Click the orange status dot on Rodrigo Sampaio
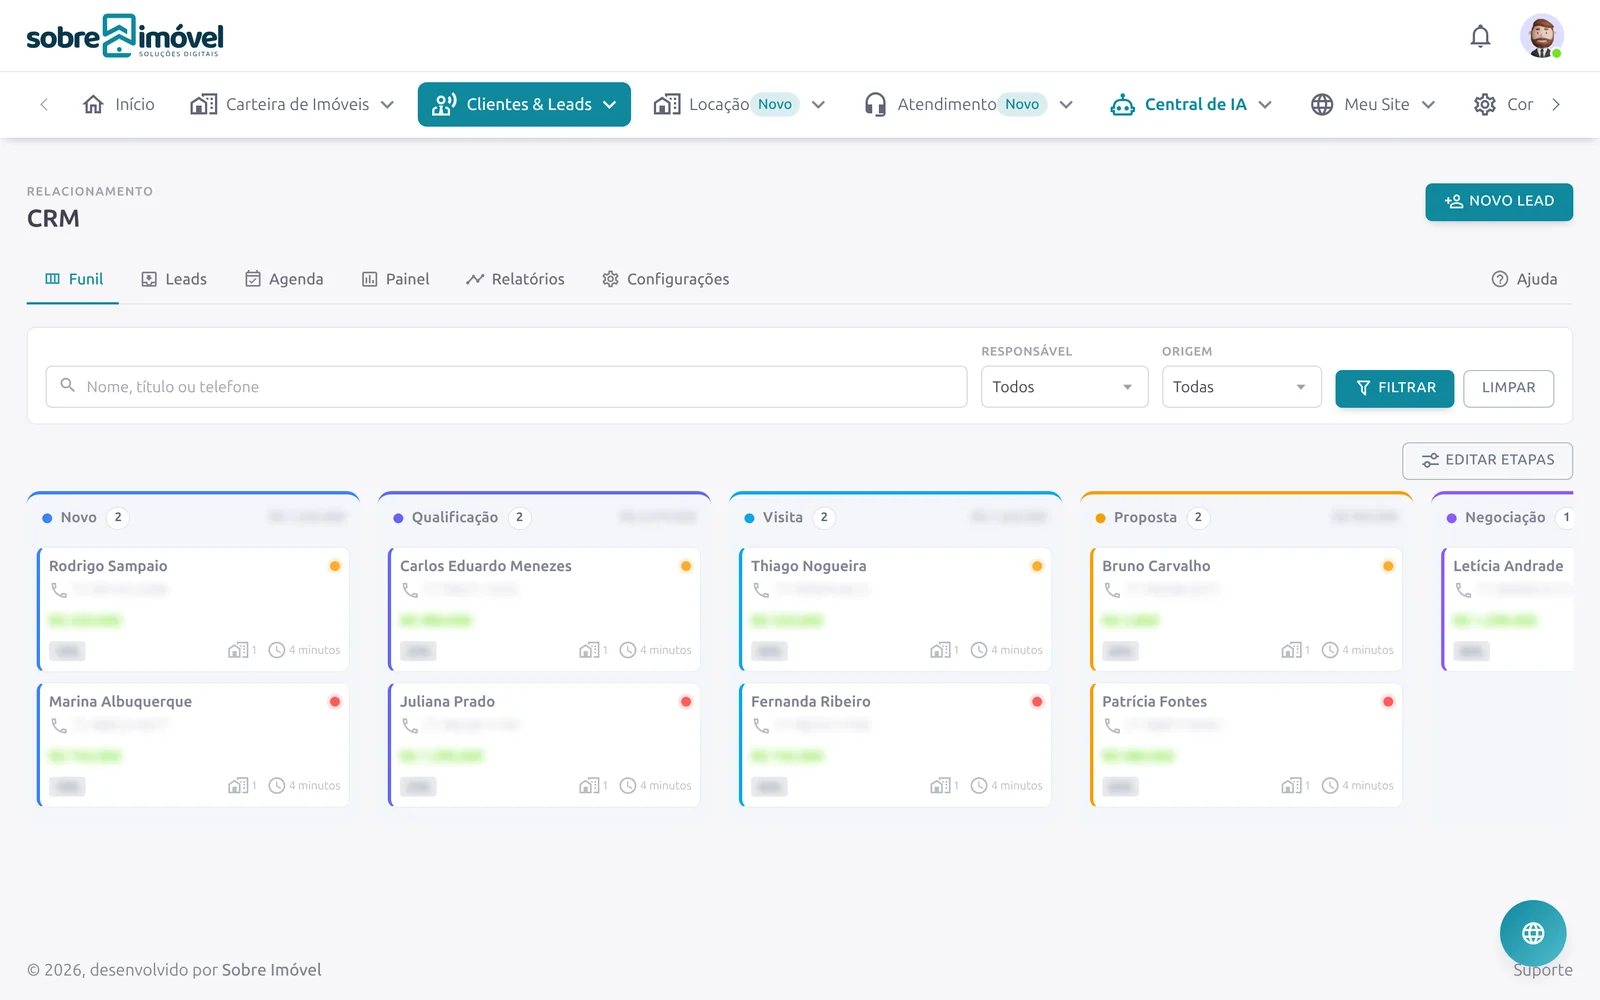The width and height of the screenshot is (1600, 1000). [335, 566]
